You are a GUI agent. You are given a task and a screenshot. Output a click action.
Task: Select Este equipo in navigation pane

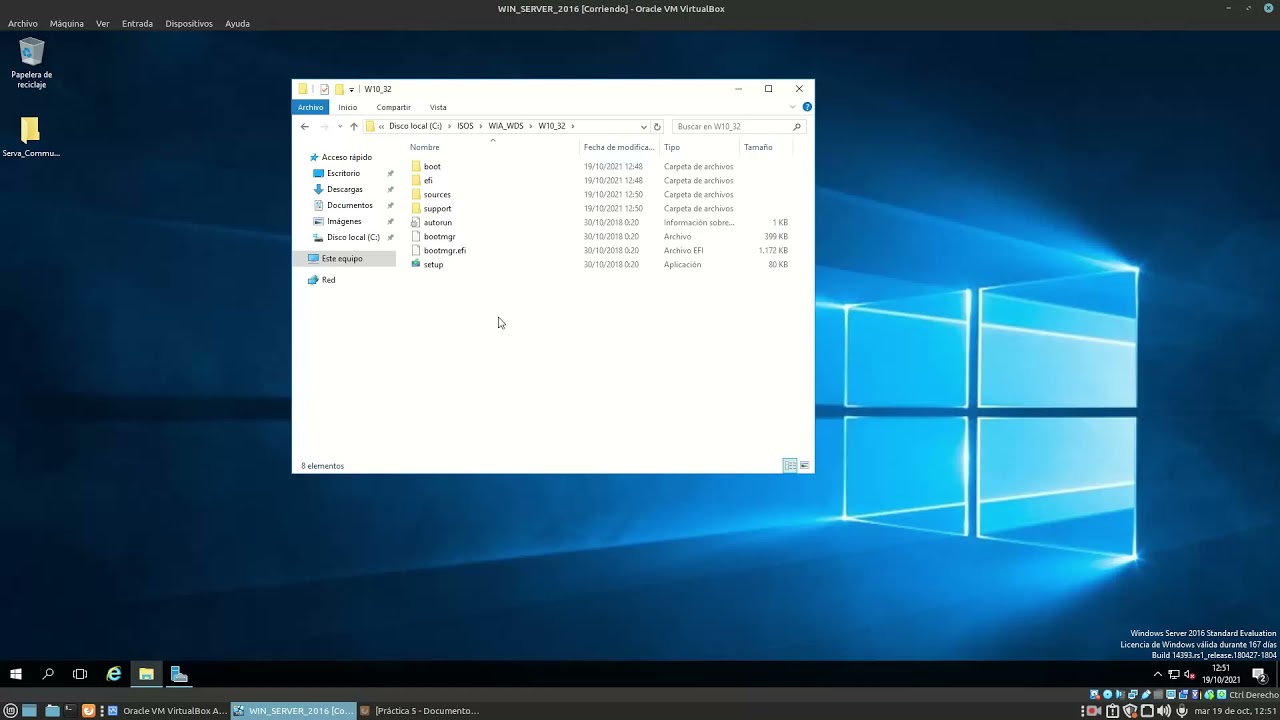(342, 259)
